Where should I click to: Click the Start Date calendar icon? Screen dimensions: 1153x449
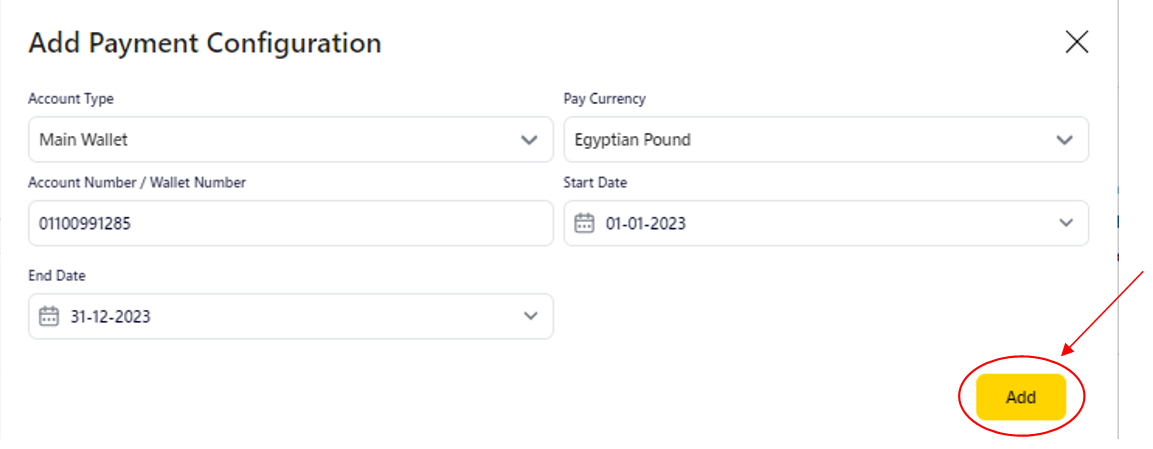pyautogui.click(x=584, y=223)
